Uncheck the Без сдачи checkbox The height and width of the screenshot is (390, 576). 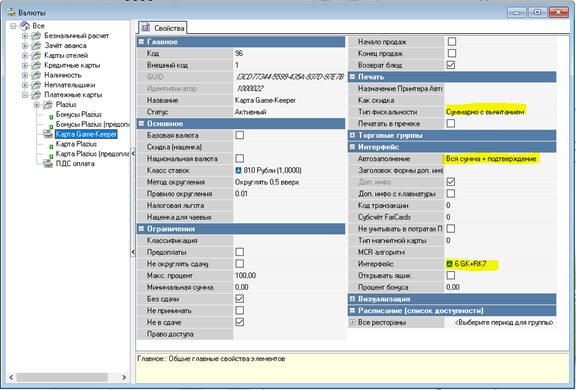[240, 299]
